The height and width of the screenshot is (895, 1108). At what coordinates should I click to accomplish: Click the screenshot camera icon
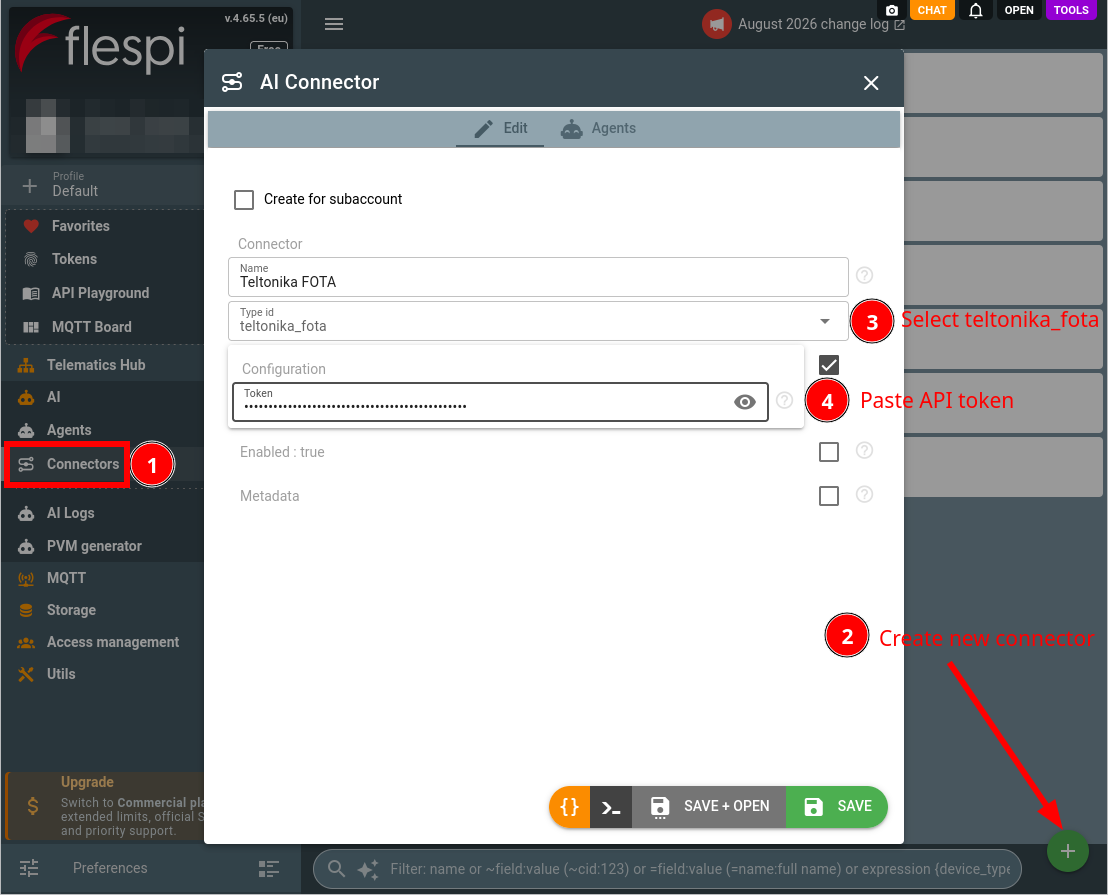point(892,10)
